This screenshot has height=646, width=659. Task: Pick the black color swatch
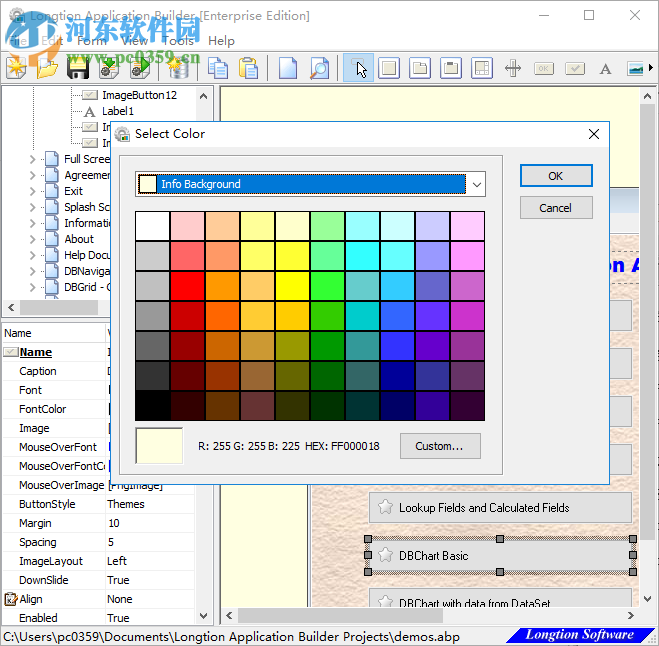152,406
